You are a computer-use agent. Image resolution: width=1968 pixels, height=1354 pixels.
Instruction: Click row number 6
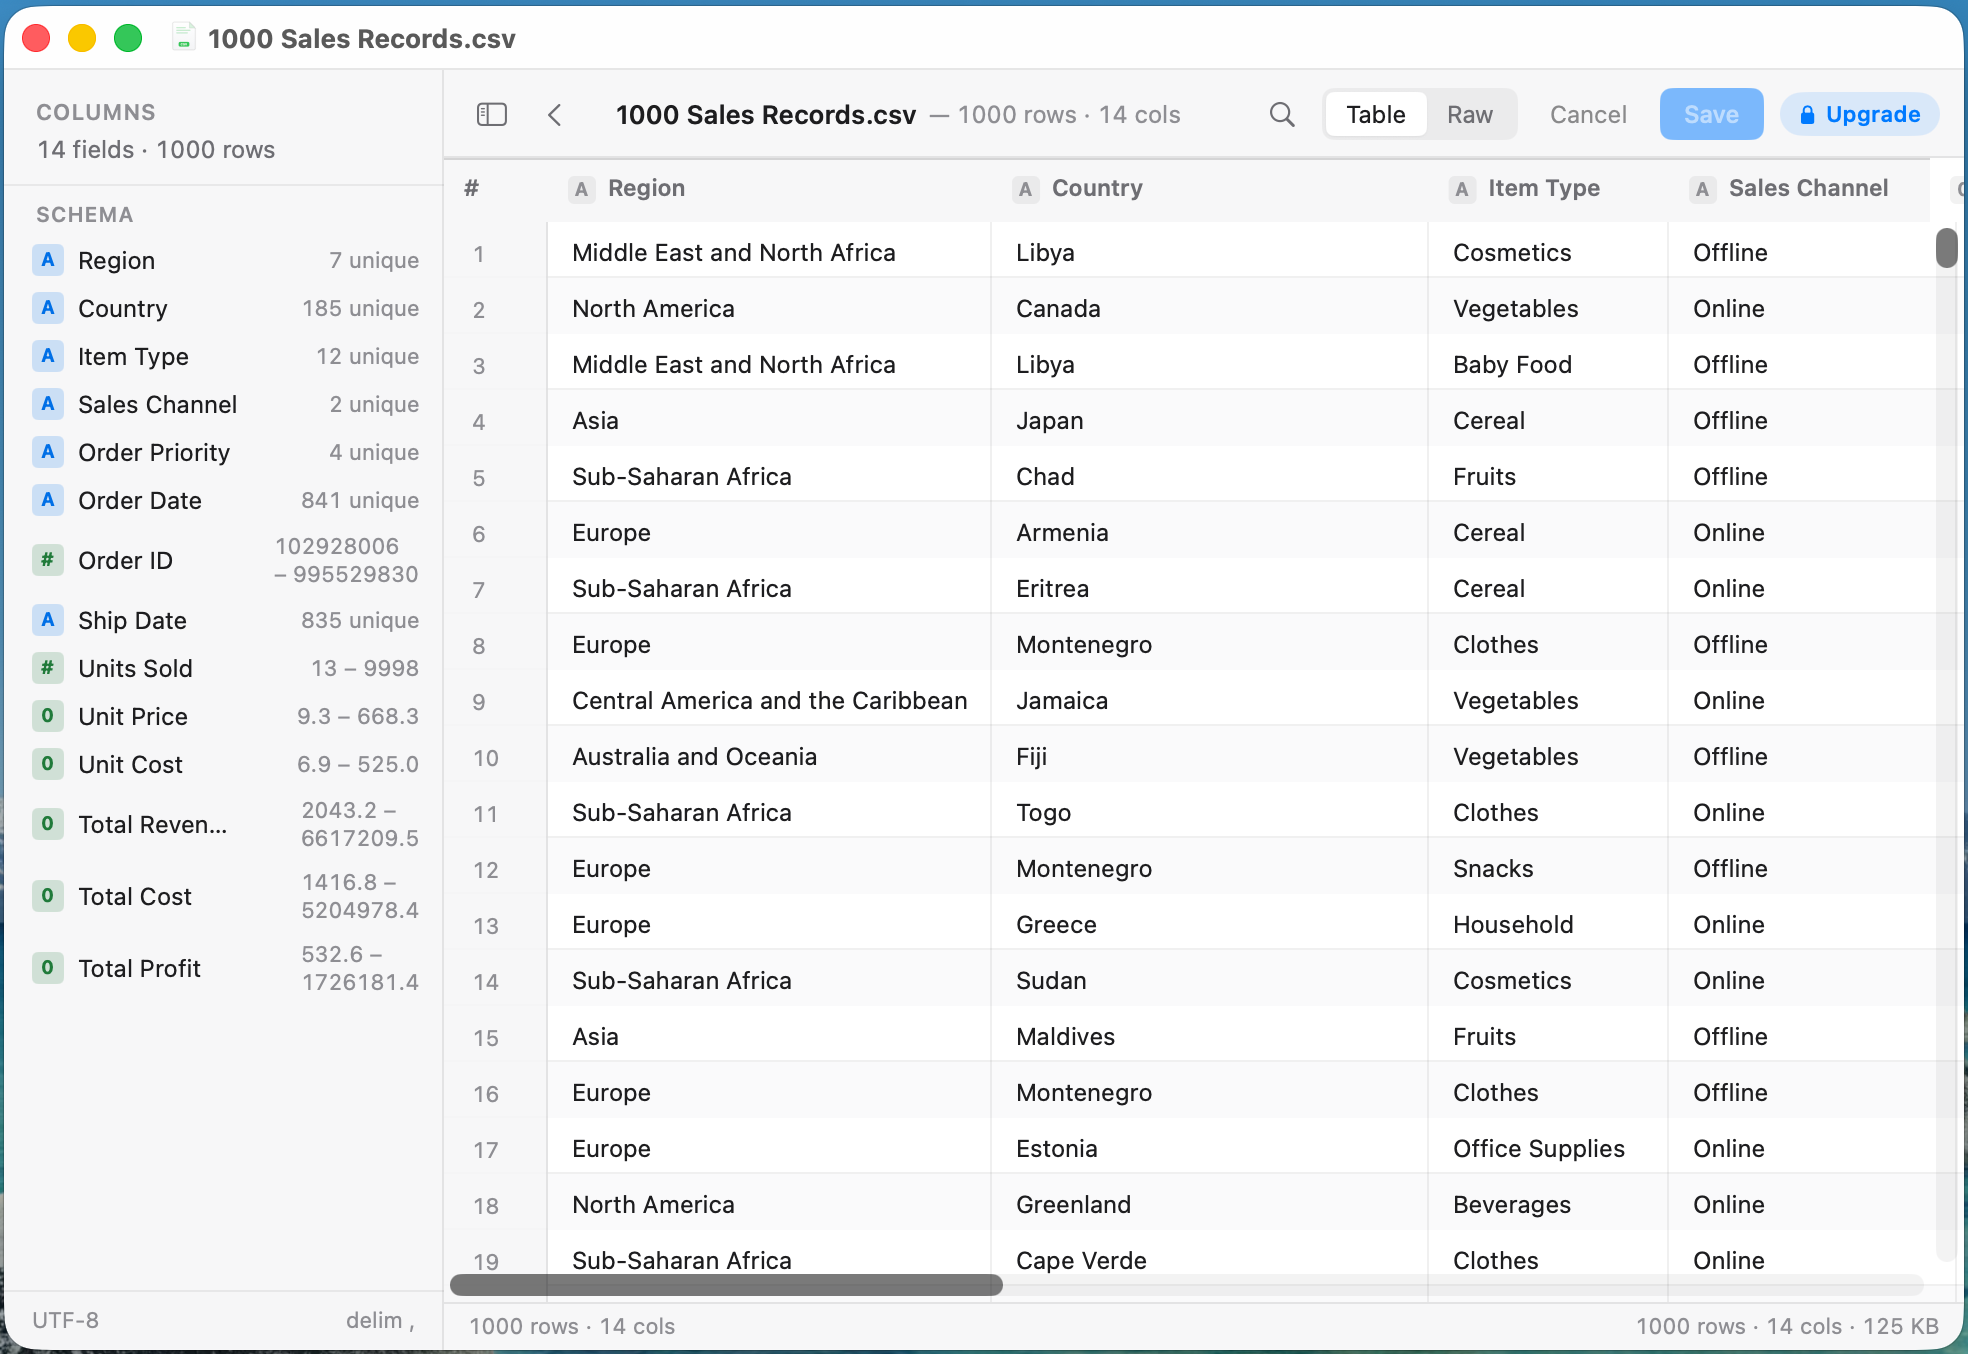(x=479, y=534)
